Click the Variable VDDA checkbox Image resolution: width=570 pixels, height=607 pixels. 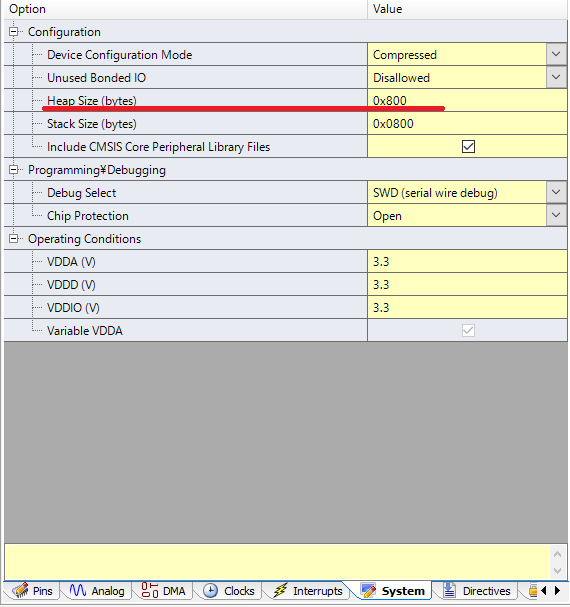[x=468, y=331]
